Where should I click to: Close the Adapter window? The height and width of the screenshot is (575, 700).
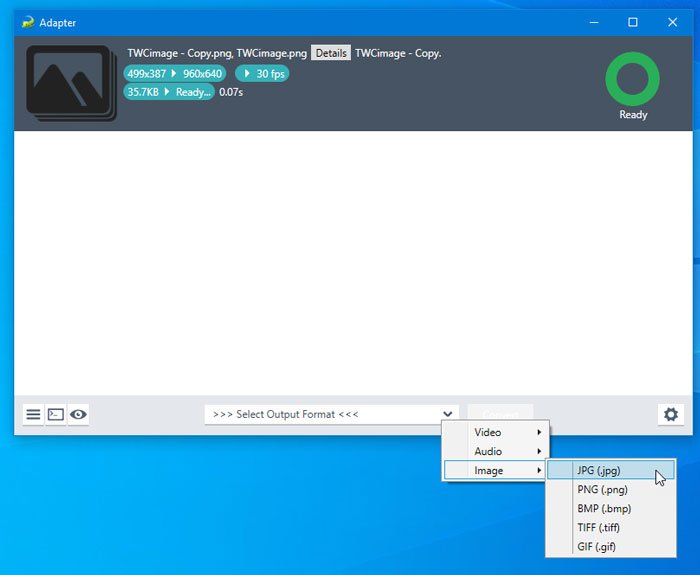[672, 22]
